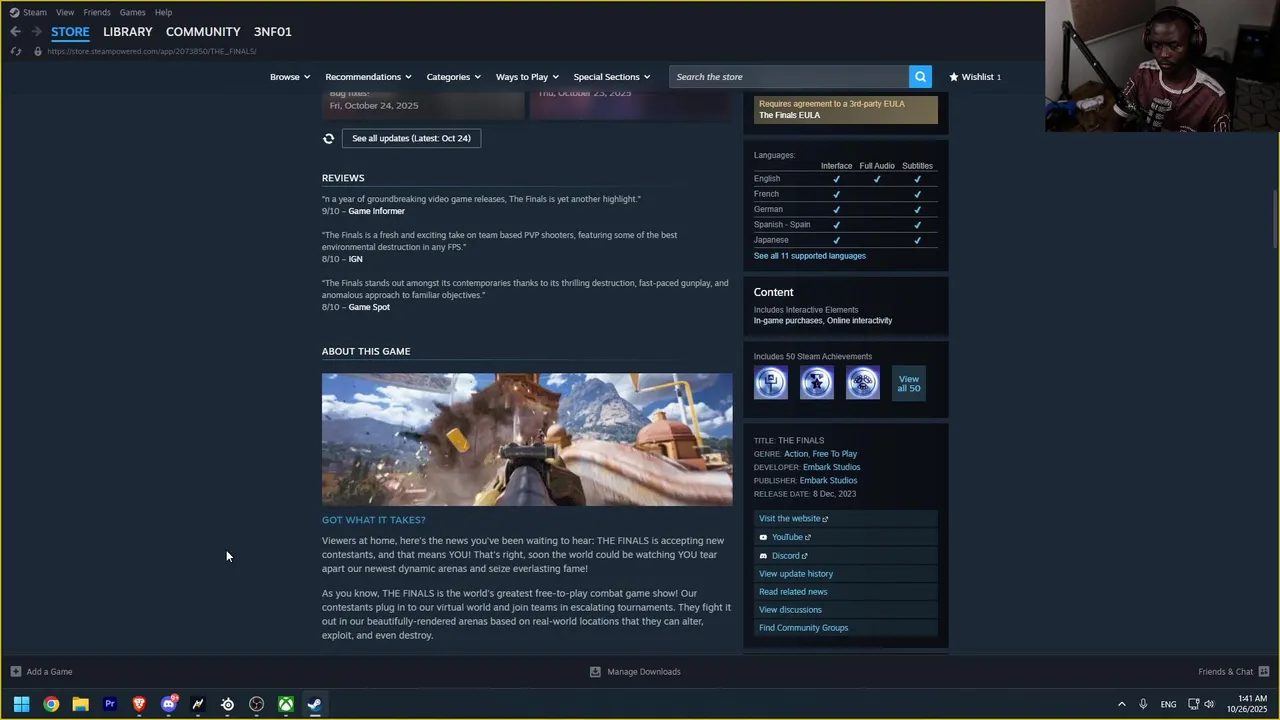This screenshot has width=1280, height=720.
Task: Open the second achievement icon with star
Action: click(817, 382)
